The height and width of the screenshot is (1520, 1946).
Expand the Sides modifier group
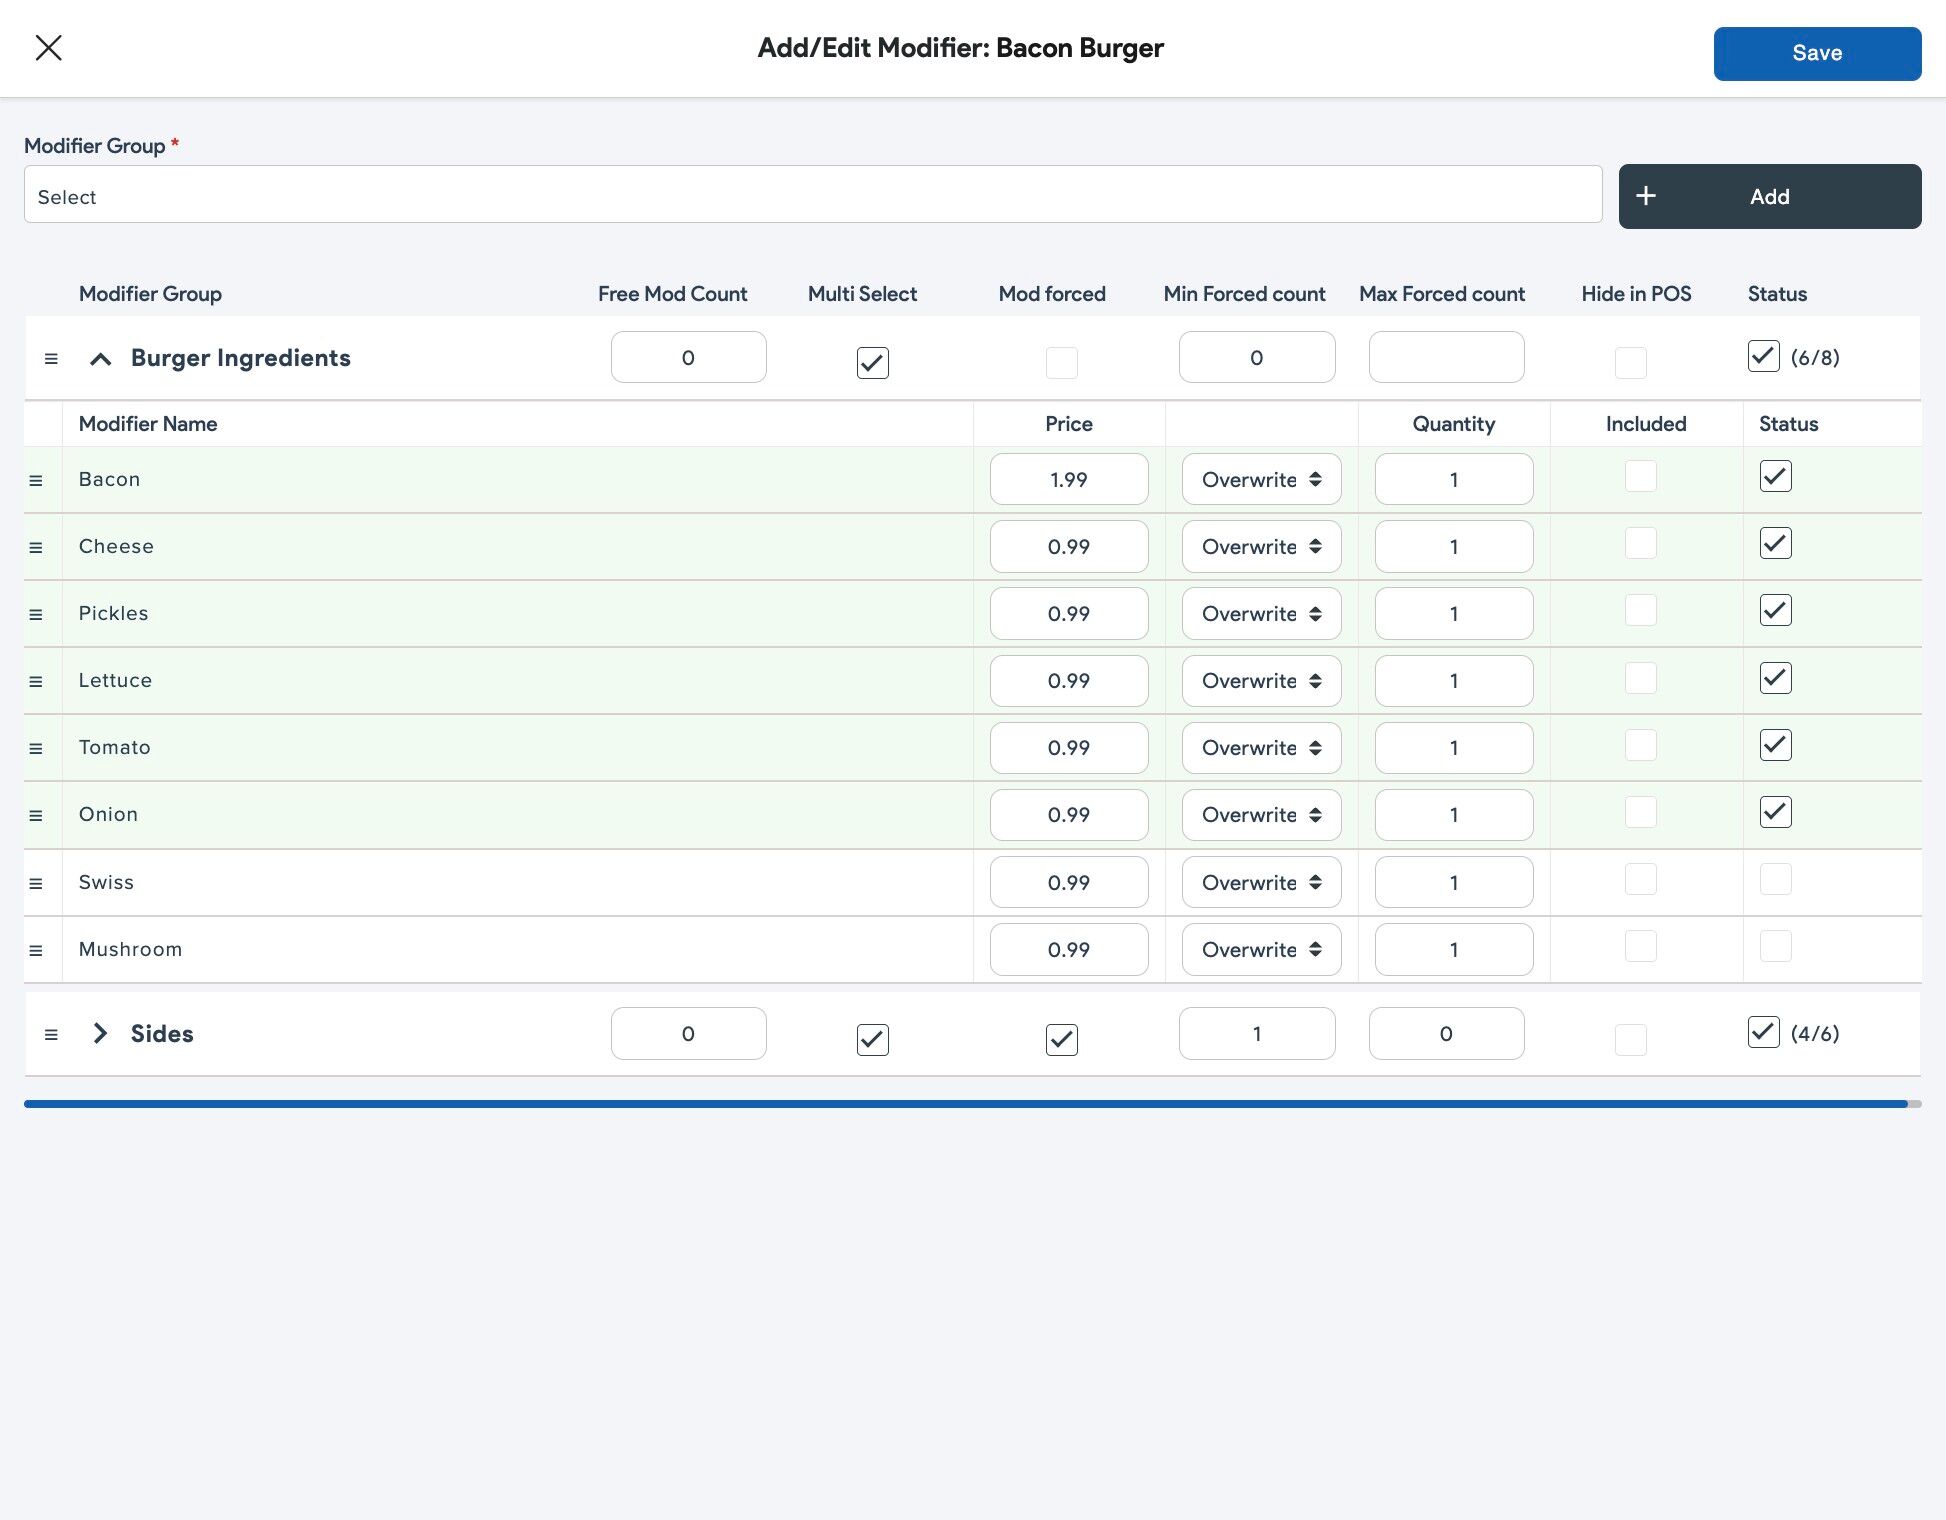point(100,1034)
